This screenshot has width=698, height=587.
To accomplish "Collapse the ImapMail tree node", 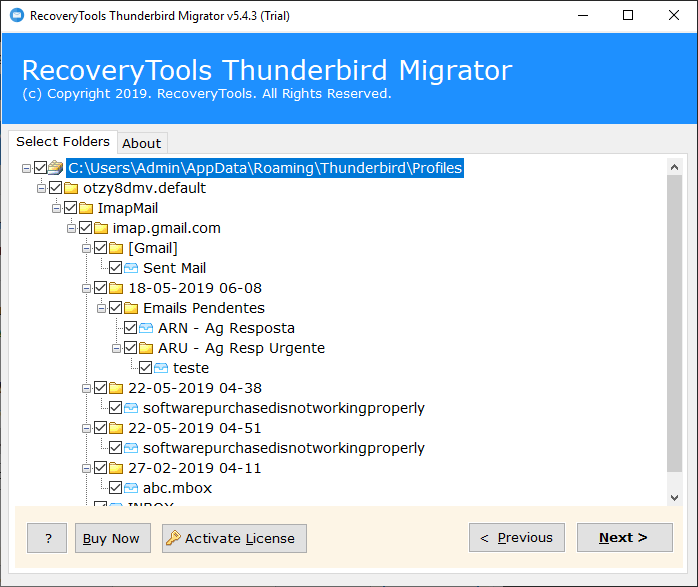I will [57, 208].
